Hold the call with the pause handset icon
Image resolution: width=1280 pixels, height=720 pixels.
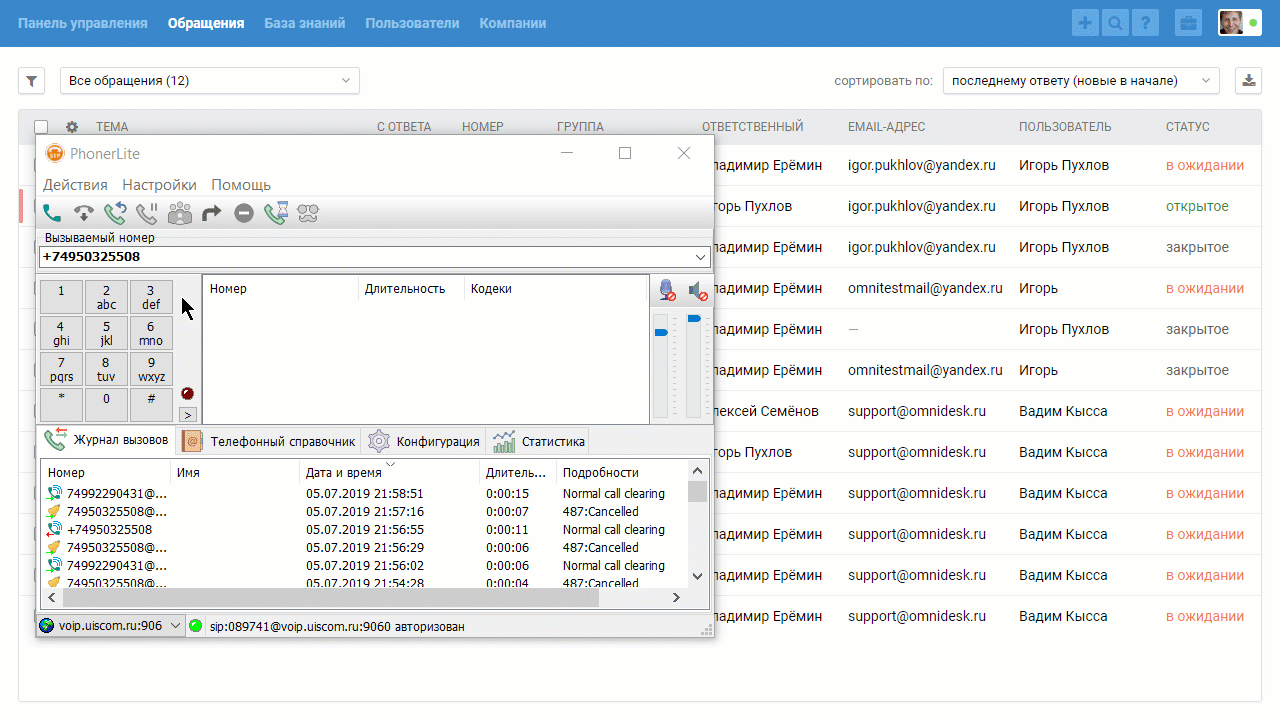point(147,212)
